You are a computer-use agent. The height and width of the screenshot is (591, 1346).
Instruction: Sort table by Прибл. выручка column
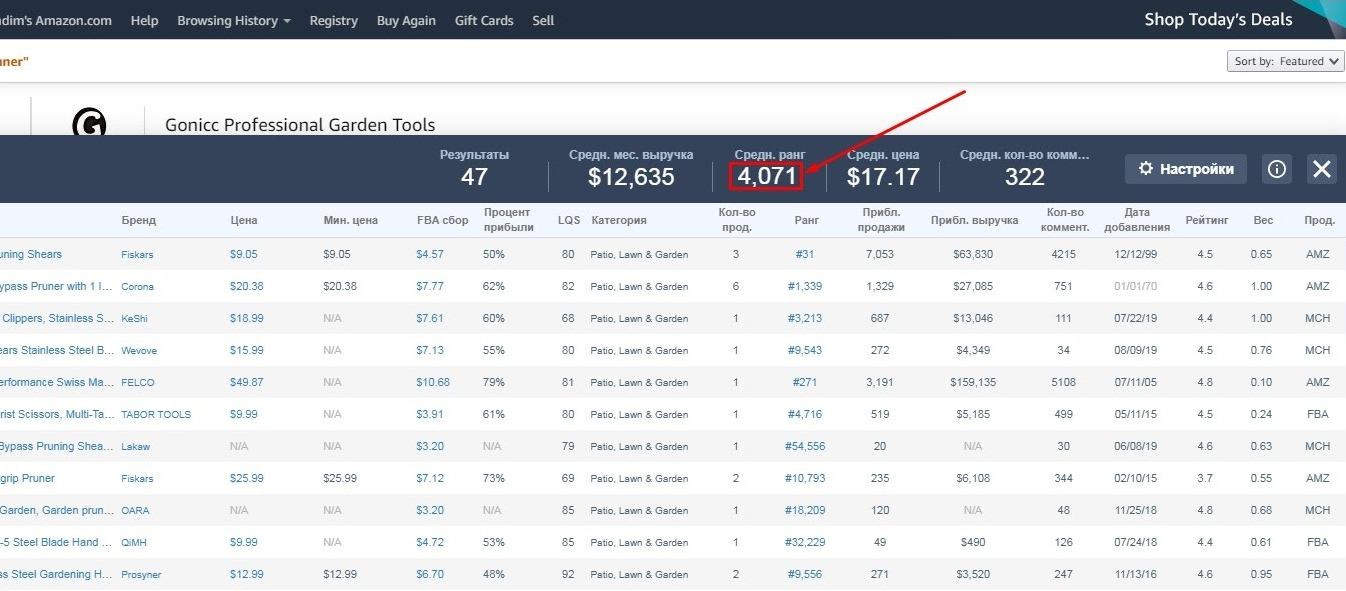click(x=974, y=220)
